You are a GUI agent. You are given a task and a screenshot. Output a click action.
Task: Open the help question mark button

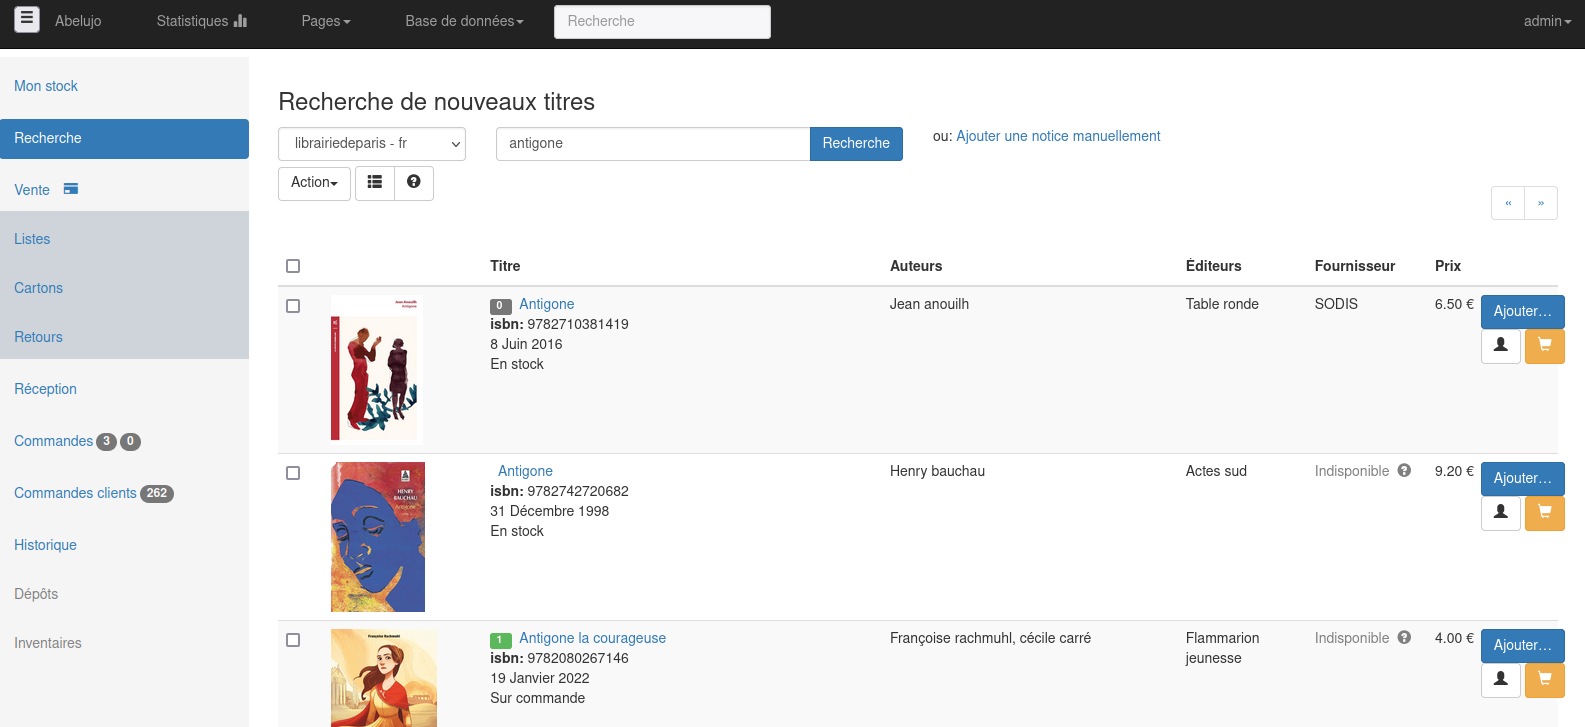[414, 183]
